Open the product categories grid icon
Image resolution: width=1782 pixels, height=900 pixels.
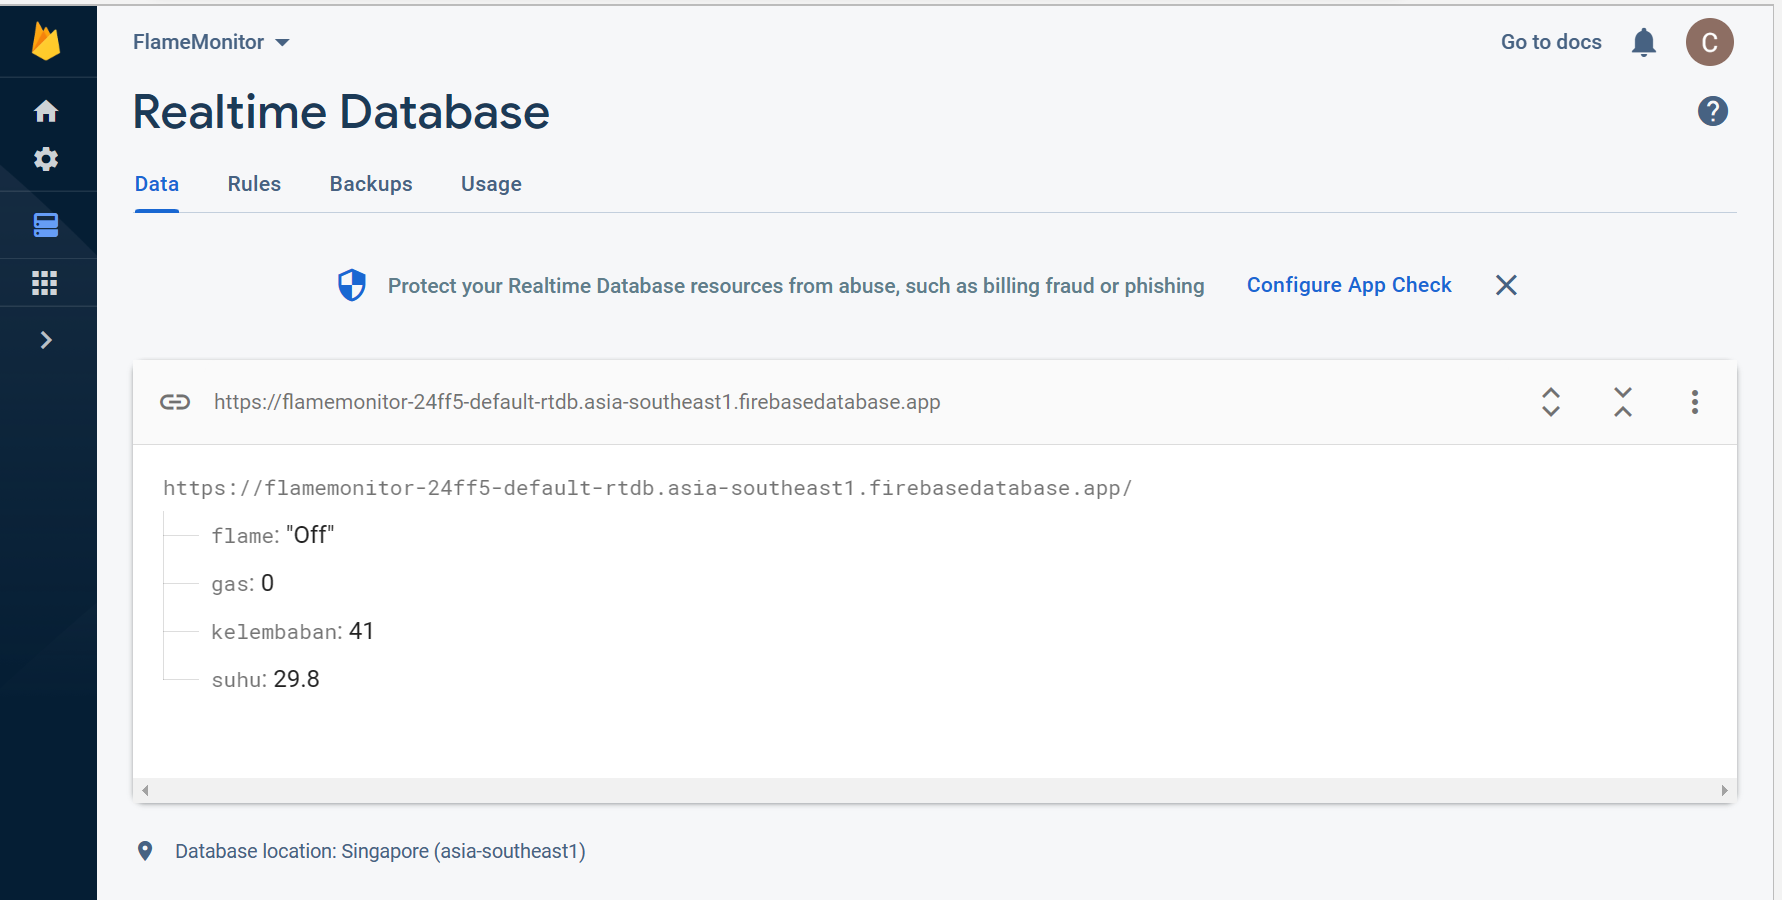[x=47, y=282]
